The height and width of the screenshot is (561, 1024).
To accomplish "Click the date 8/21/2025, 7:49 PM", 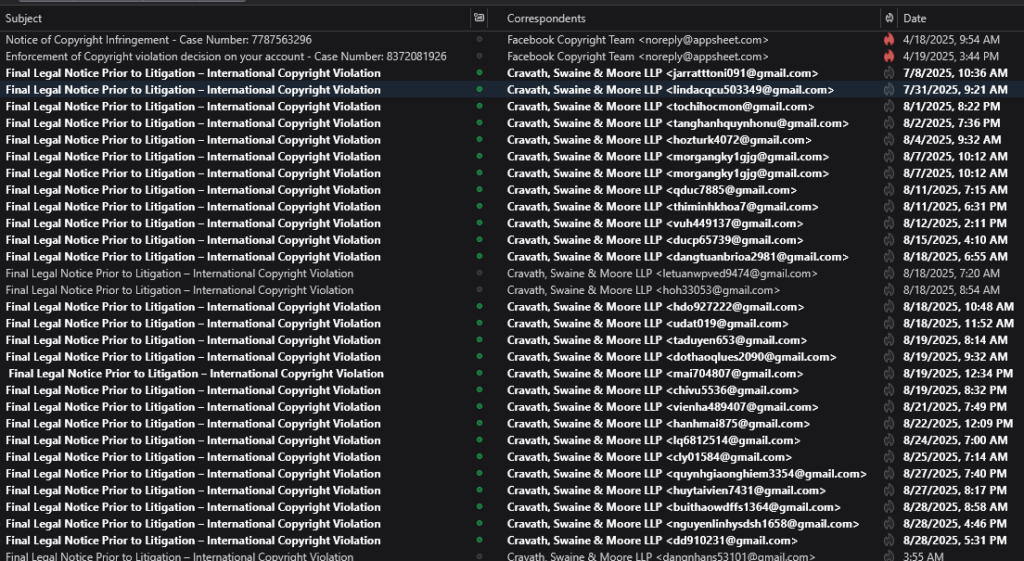I will pyautogui.click(x=955, y=407).
